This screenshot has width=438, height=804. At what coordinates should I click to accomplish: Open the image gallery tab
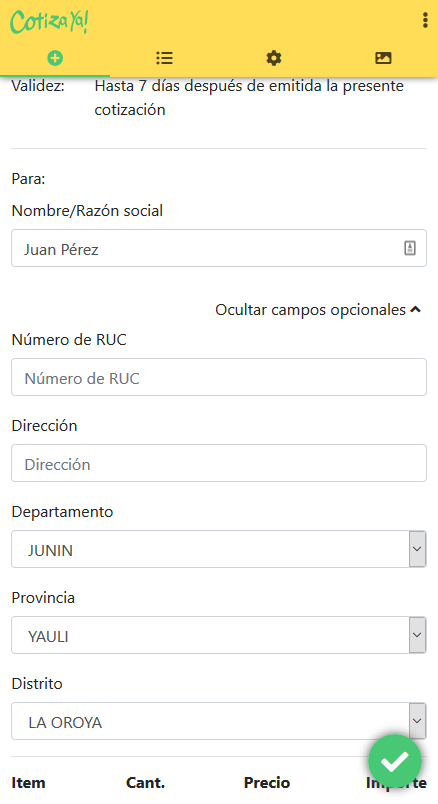(x=383, y=58)
